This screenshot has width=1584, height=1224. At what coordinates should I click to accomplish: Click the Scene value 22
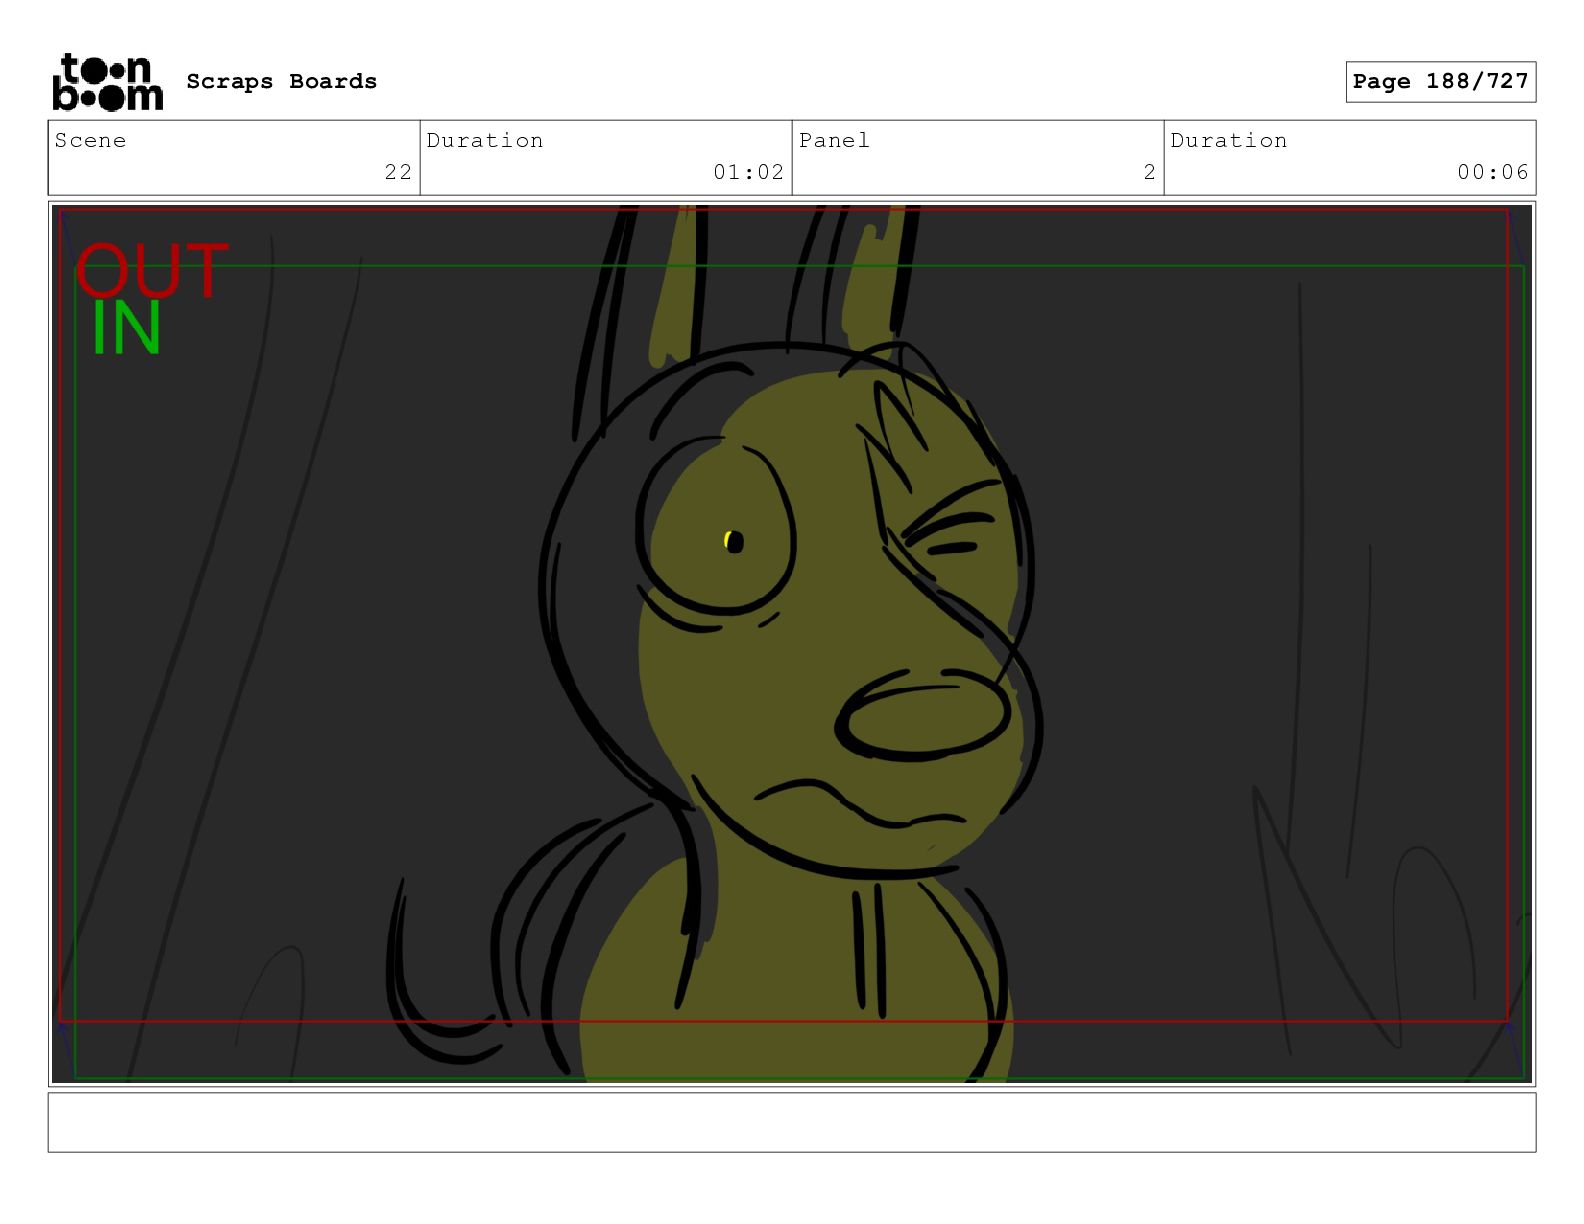[398, 172]
